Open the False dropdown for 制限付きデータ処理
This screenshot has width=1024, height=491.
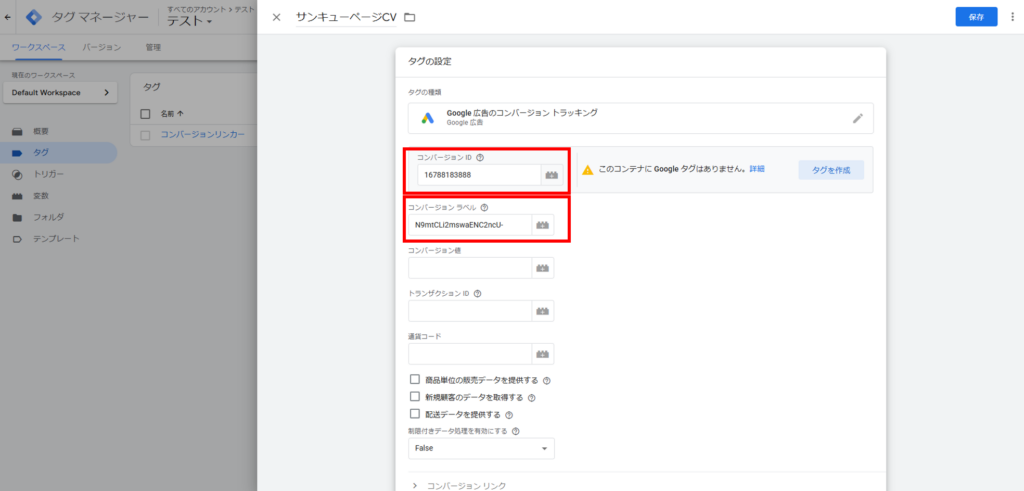point(481,449)
